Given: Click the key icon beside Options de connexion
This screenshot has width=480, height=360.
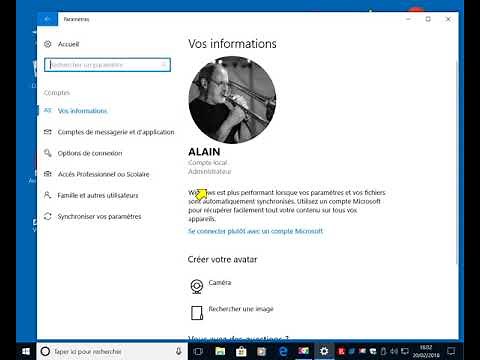Looking at the screenshot, I should [x=48, y=153].
